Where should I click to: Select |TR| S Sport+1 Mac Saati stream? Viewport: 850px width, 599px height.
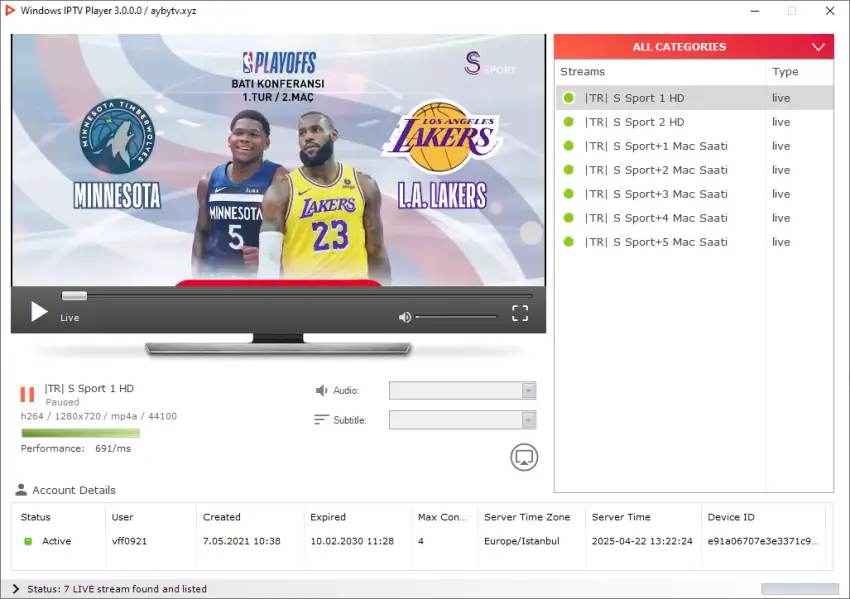coord(694,146)
